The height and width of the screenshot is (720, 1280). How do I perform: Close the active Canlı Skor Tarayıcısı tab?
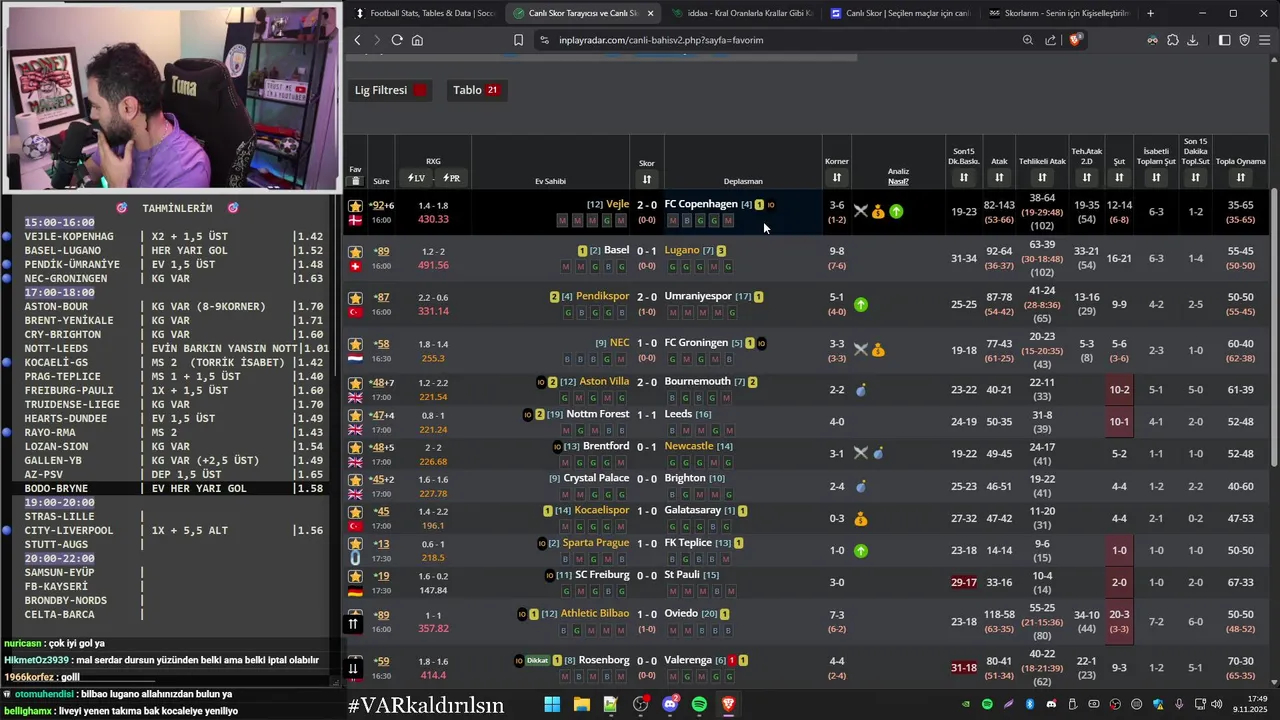point(651,13)
